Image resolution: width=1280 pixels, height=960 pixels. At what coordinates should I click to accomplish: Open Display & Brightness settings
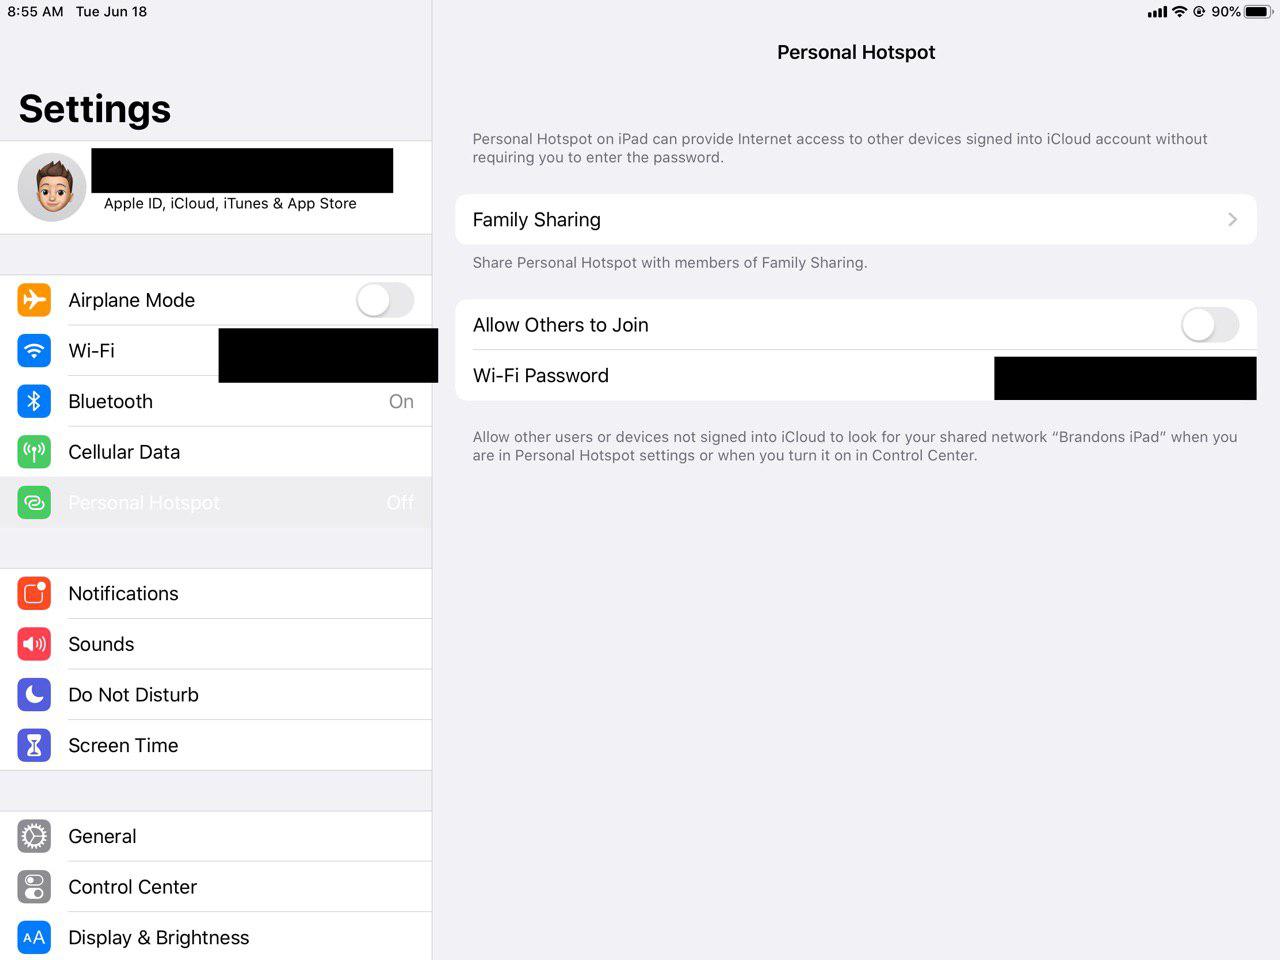point(216,937)
